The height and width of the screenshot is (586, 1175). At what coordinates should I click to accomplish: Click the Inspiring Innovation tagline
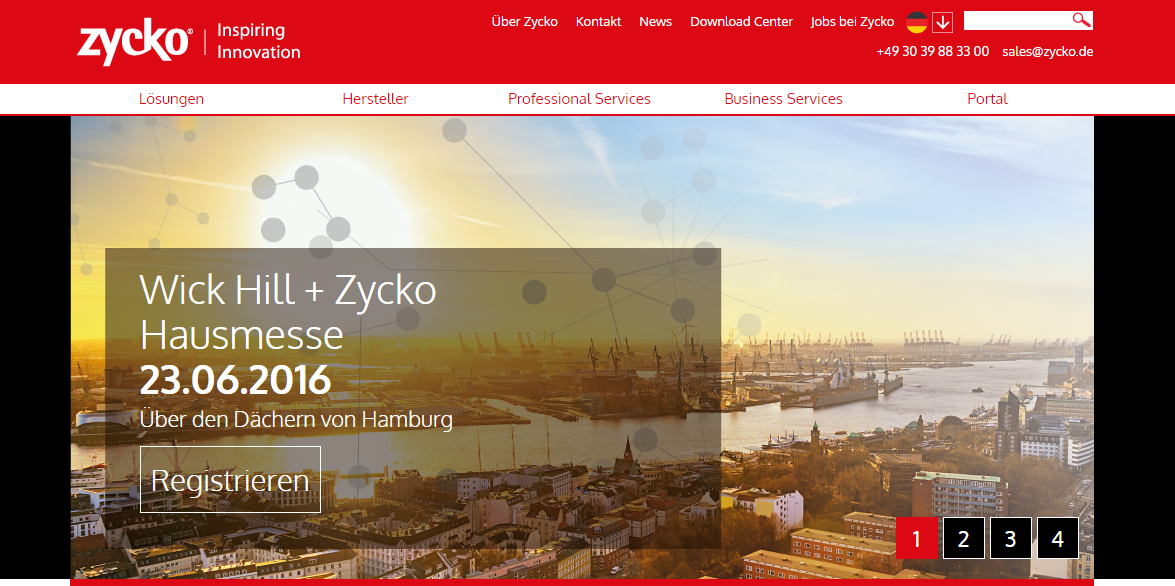259,41
